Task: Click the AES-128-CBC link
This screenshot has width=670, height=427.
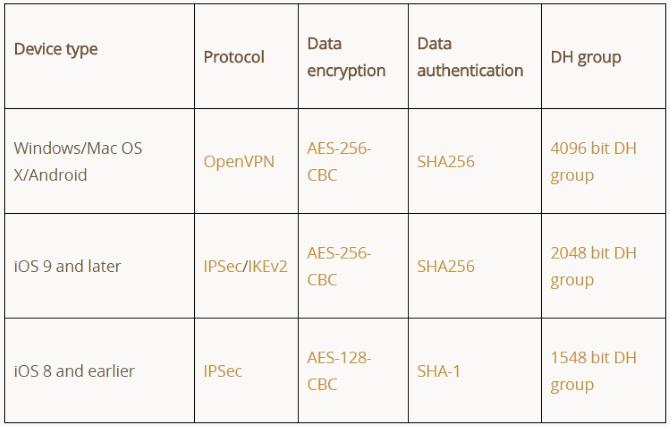Action: [339, 371]
